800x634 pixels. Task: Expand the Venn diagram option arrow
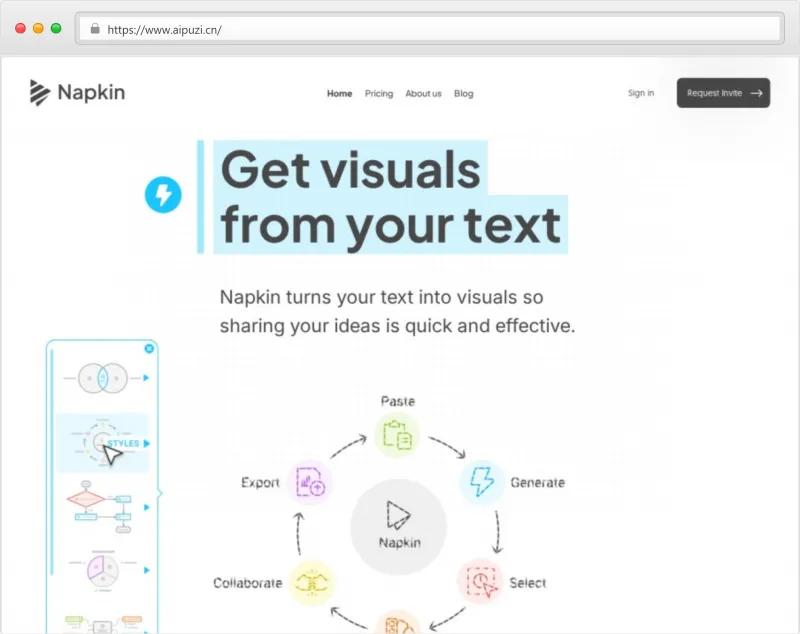click(146, 378)
